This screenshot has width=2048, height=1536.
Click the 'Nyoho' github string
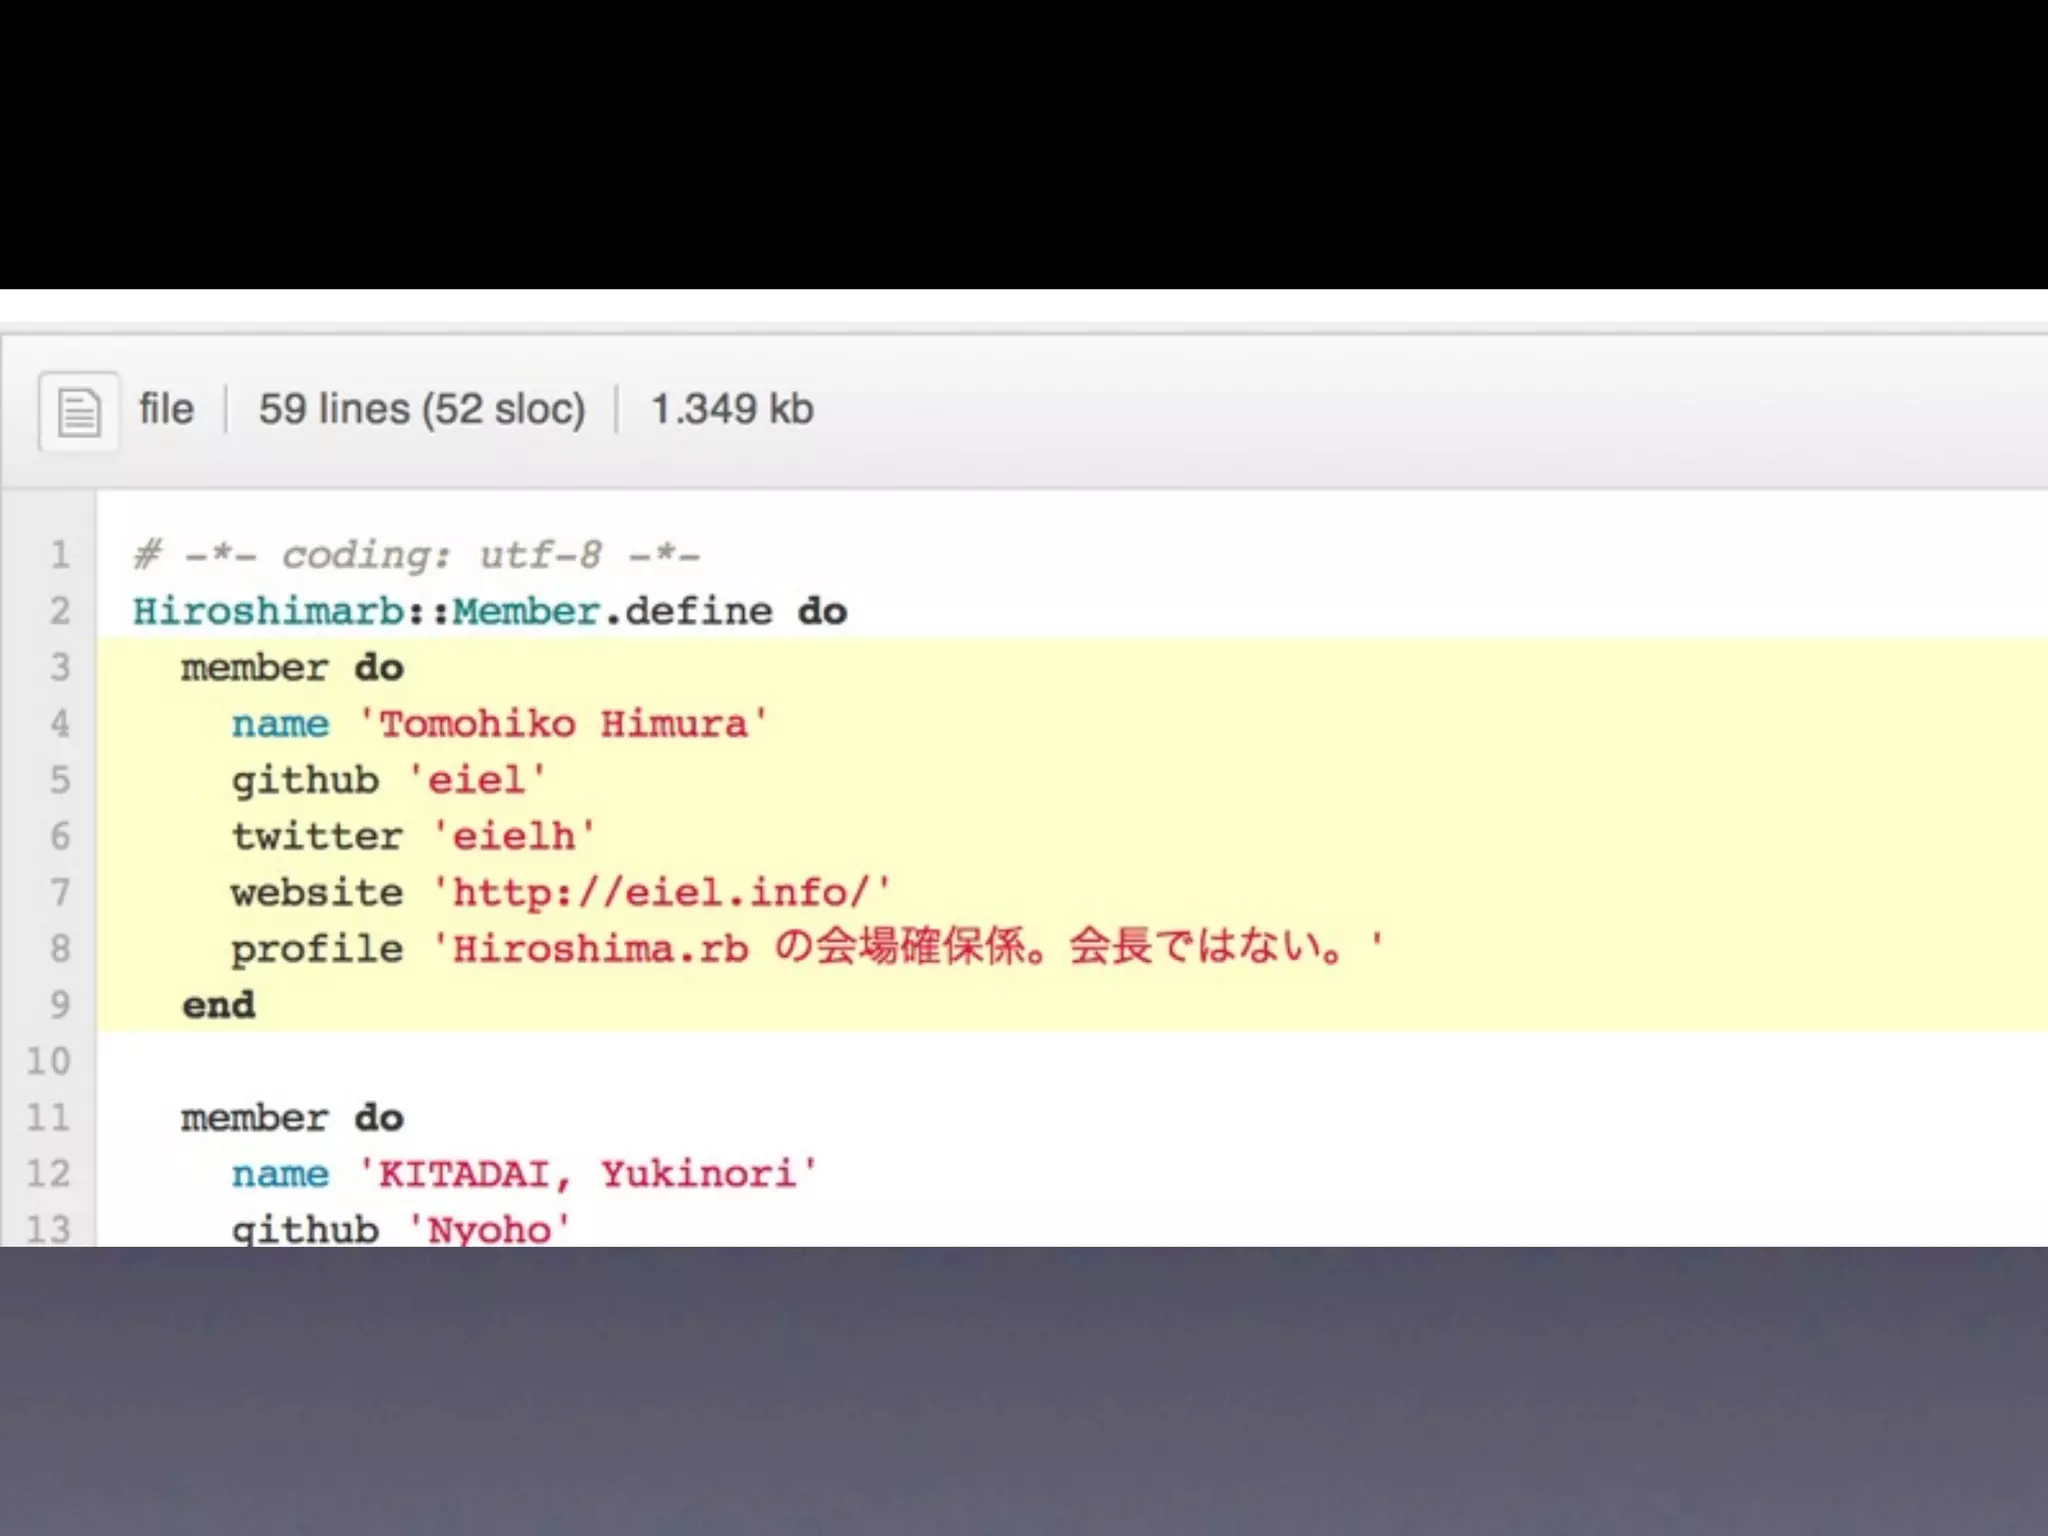click(490, 1229)
